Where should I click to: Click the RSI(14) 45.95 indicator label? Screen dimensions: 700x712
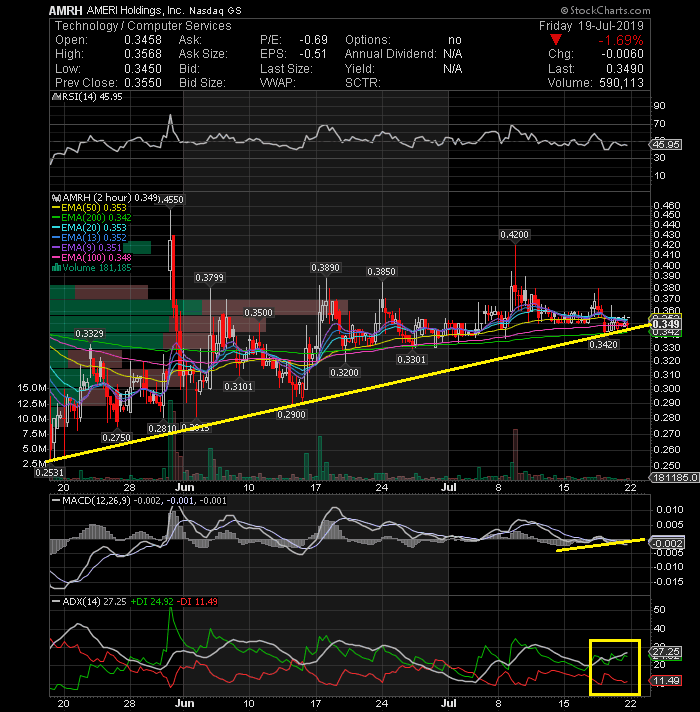[x=91, y=97]
